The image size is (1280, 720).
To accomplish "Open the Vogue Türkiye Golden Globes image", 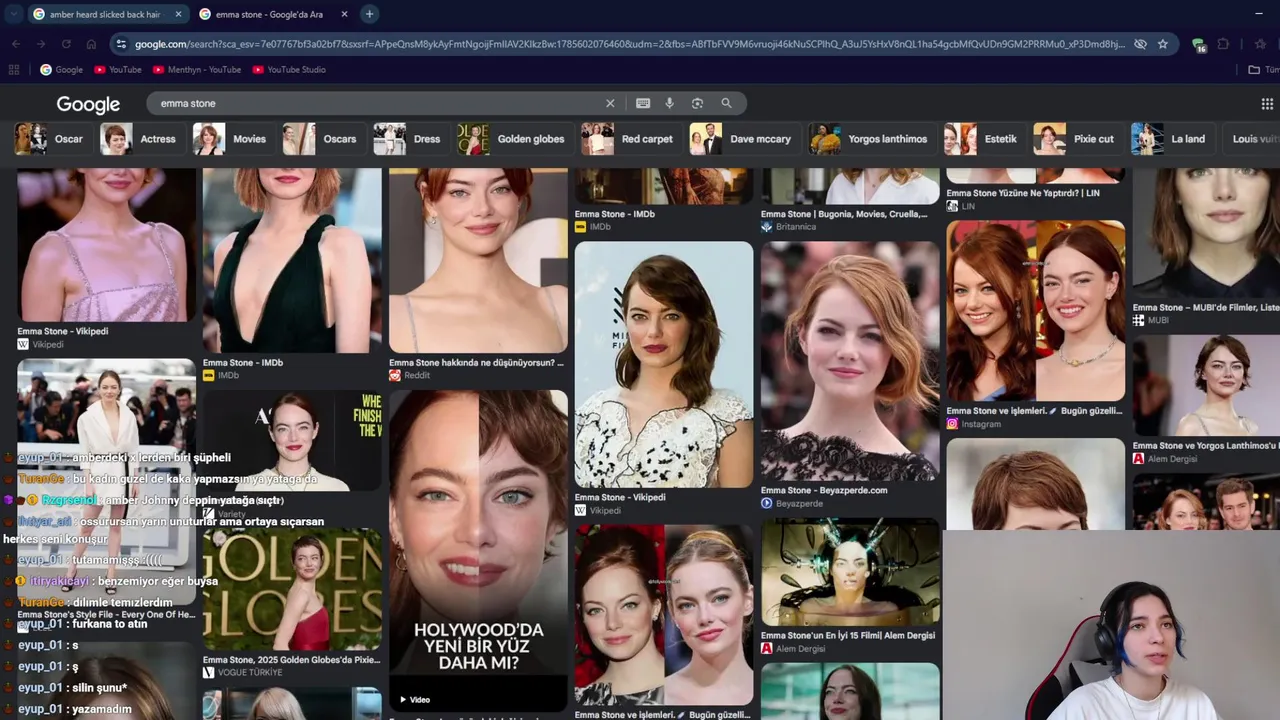I will [292, 589].
